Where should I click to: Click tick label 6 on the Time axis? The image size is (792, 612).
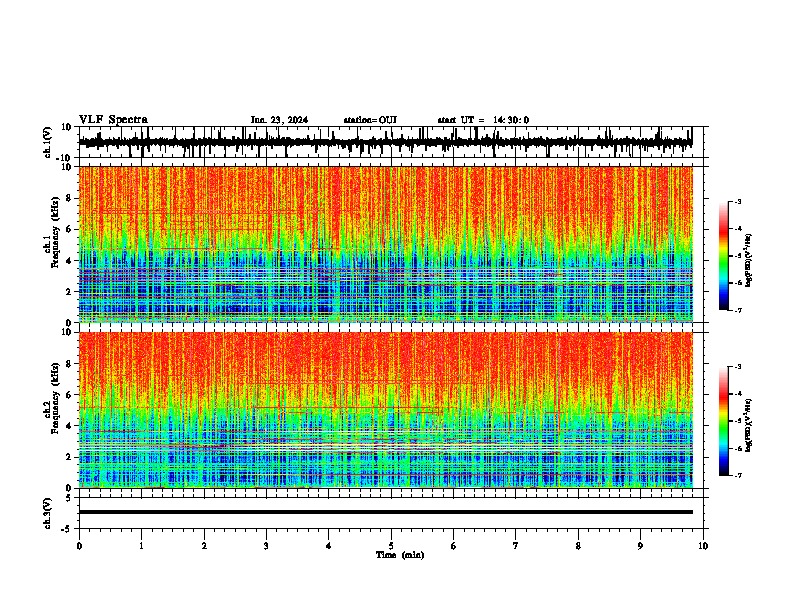pos(454,546)
